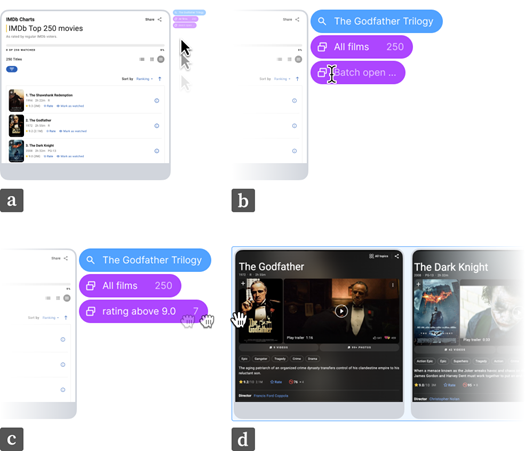Screen dimensions: 525x451
Task: Open the three-dot menu on The Godfather trailer
Action: 393,285
